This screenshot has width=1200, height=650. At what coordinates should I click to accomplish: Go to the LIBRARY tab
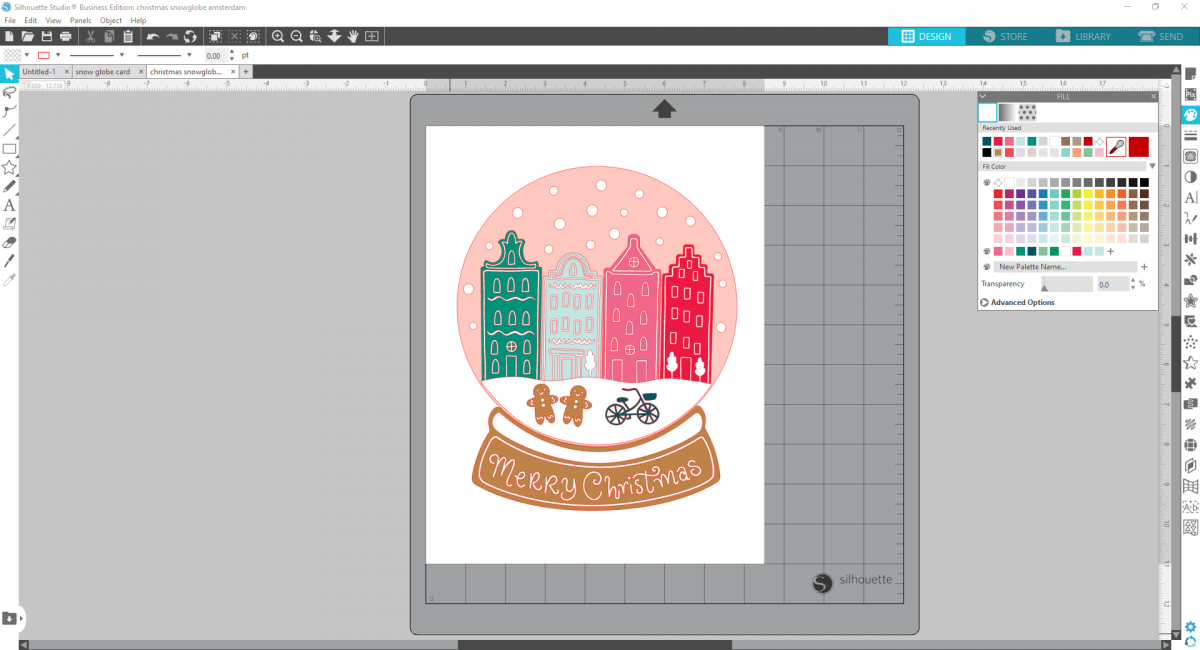pyautogui.click(x=1083, y=36)
